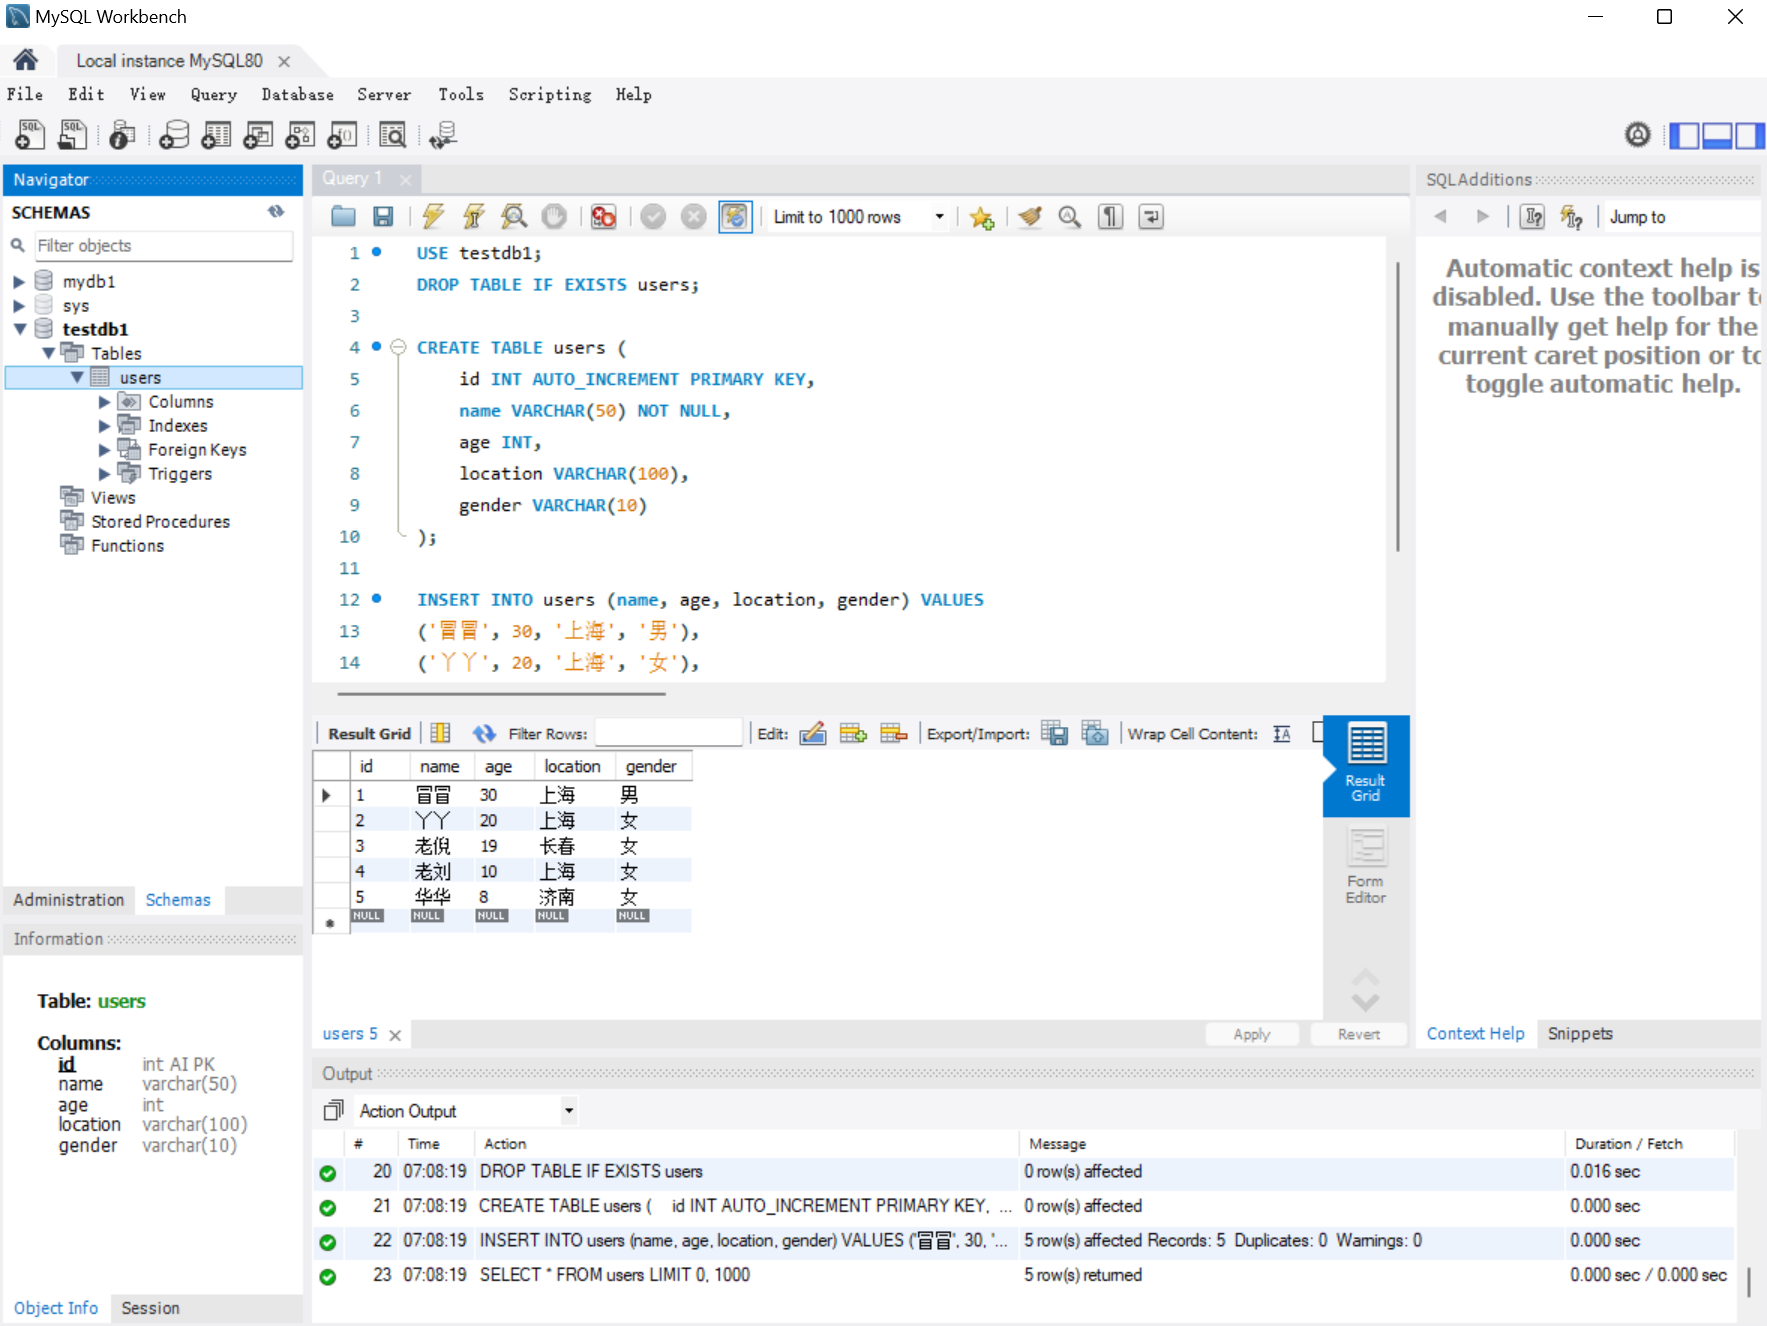Refresh the schemas list icon
1767x1326 pixels.
click(276, 211)
